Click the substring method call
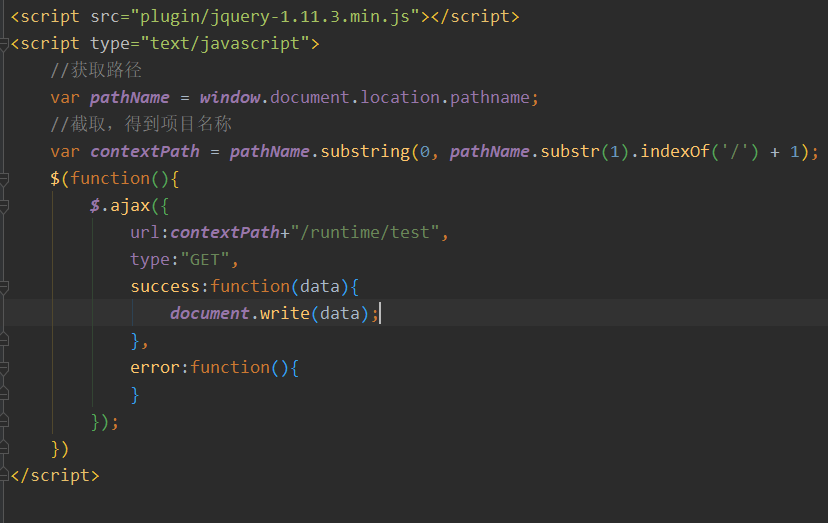 click(x=365, y=152)
